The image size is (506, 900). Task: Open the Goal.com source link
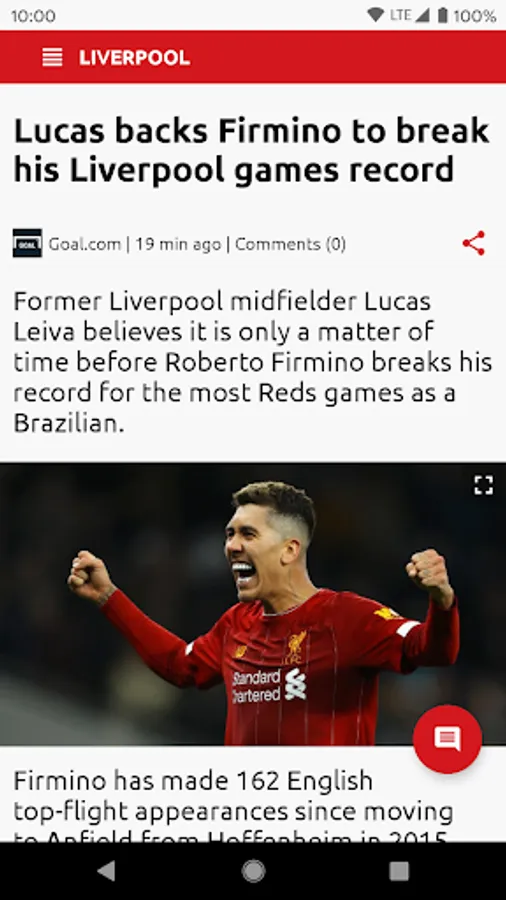click(84, 244)
